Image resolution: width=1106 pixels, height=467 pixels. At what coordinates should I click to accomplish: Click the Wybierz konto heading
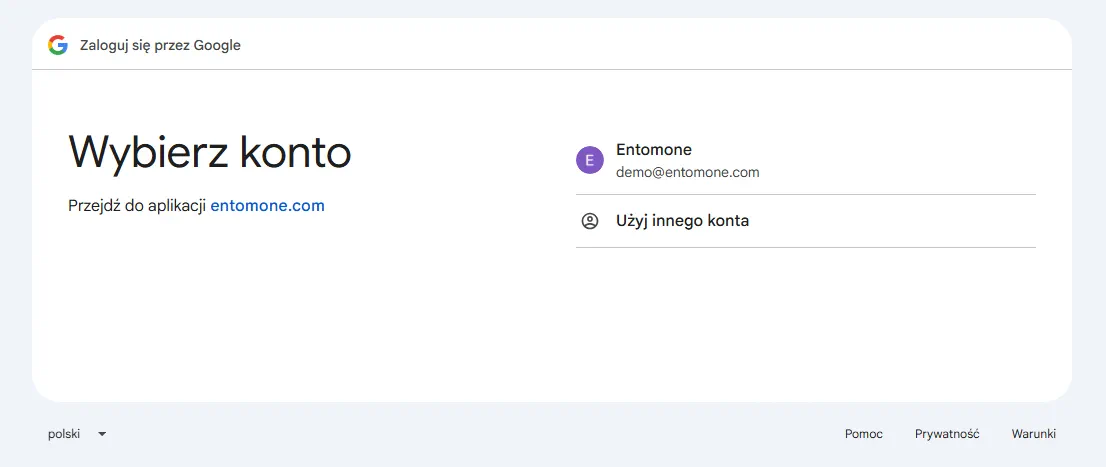pos(209,152)
